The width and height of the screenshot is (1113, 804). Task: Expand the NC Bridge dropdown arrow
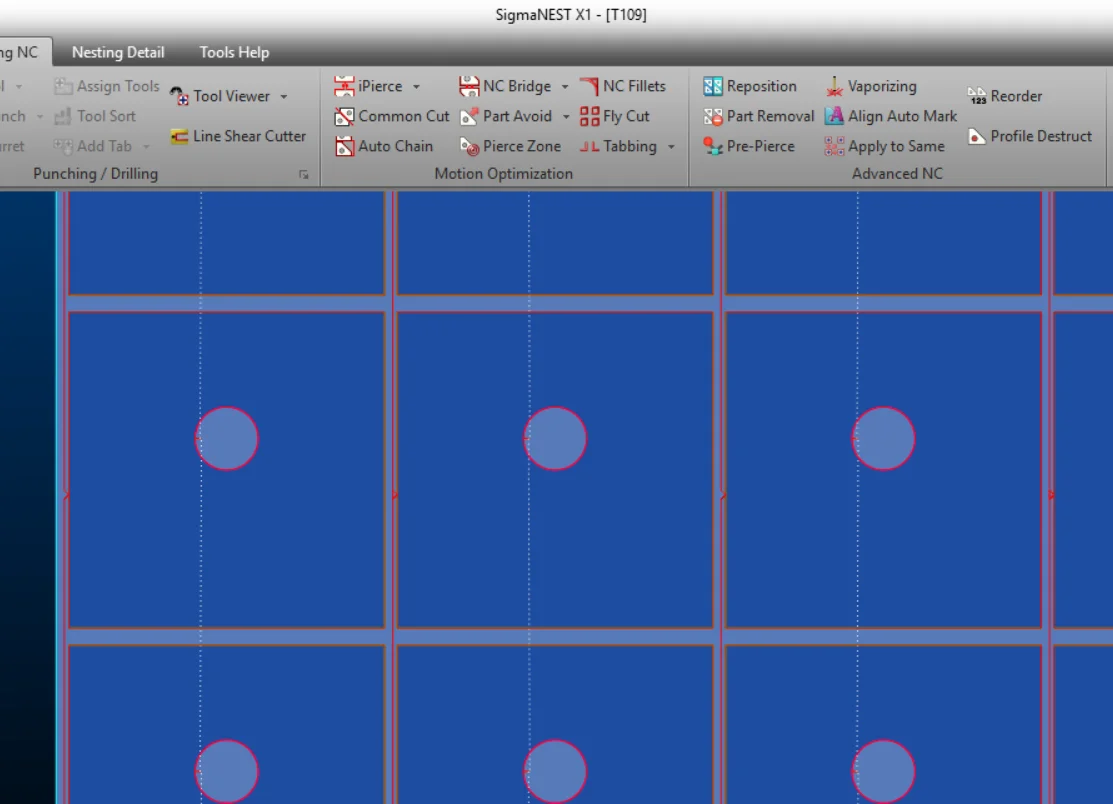click(565, 87)
